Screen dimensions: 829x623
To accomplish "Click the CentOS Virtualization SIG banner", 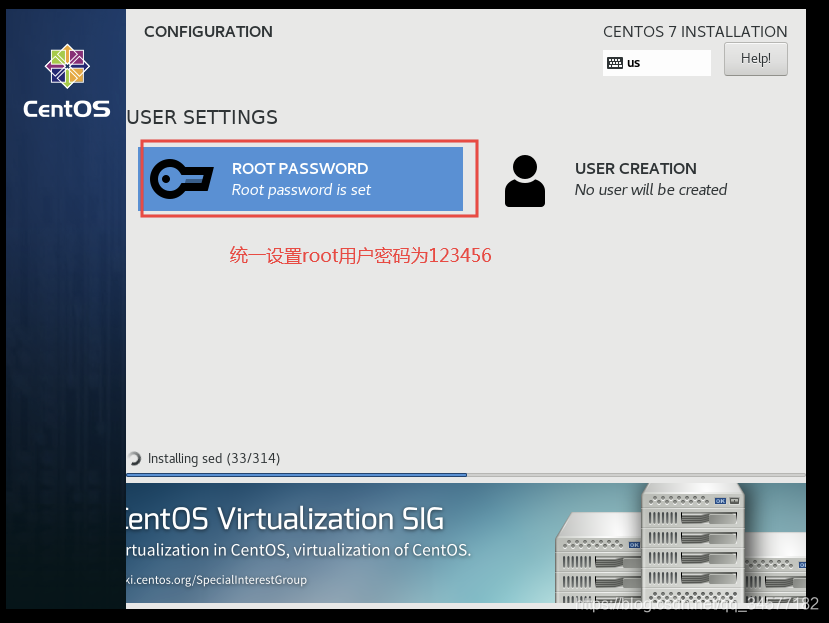I will [x=466, y=543].
